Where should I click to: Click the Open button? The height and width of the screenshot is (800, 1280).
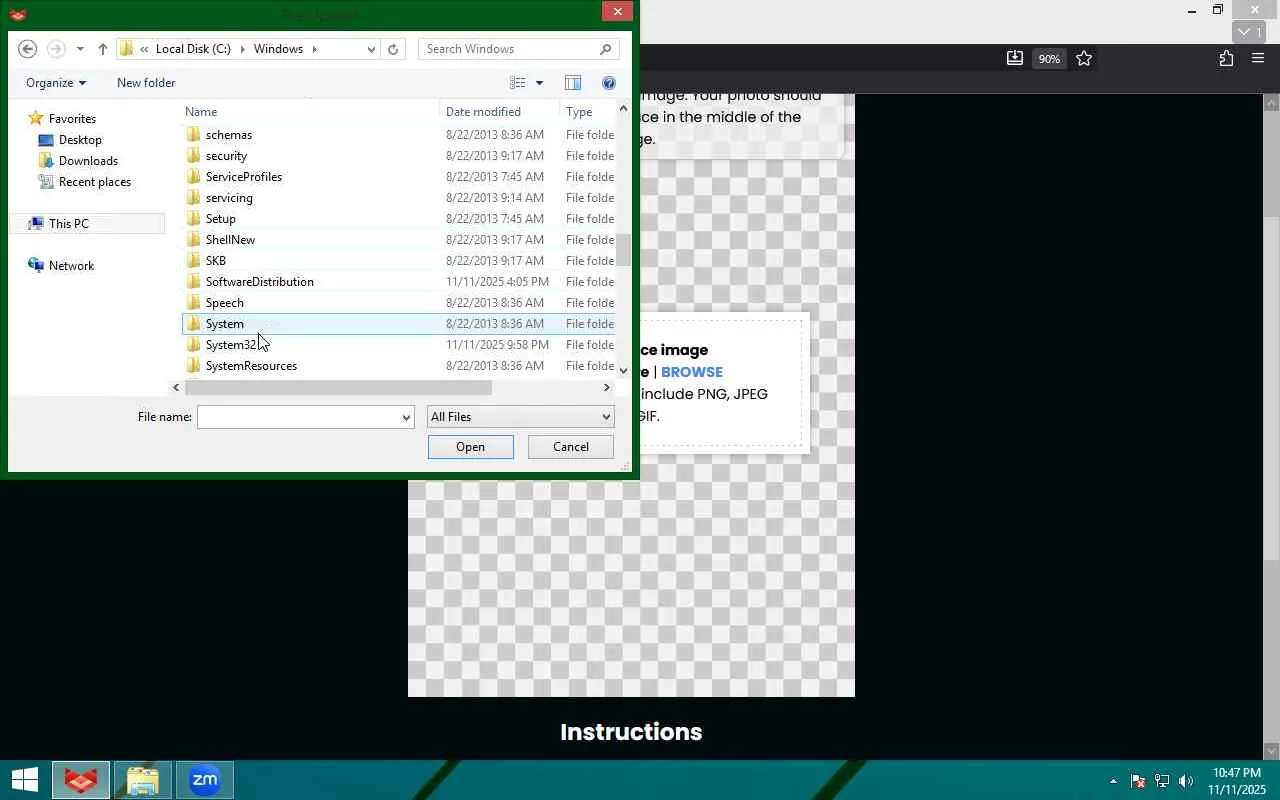pyautogui.click(x=471, y=447)
